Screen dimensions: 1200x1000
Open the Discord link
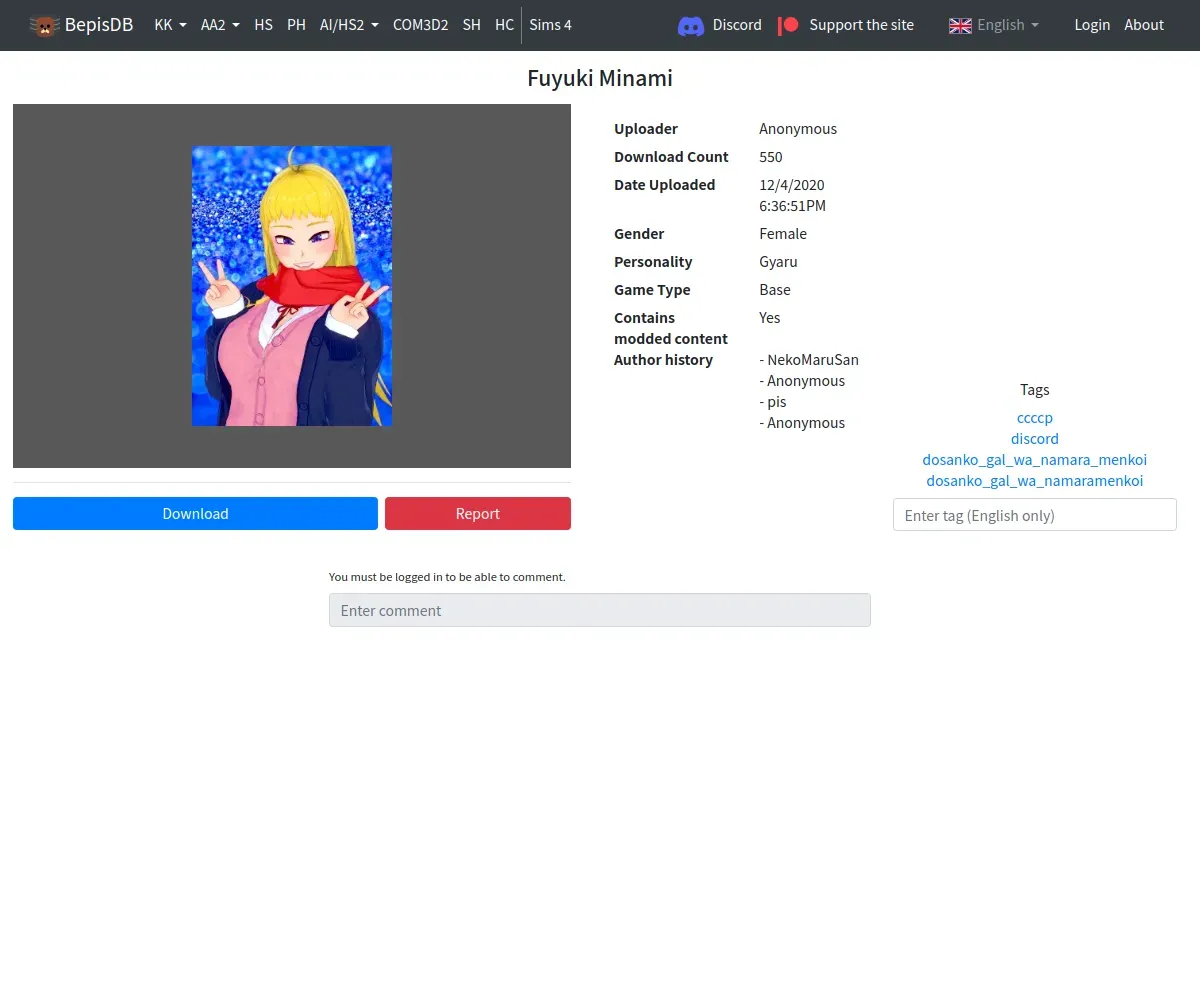(x=737, y=25)
